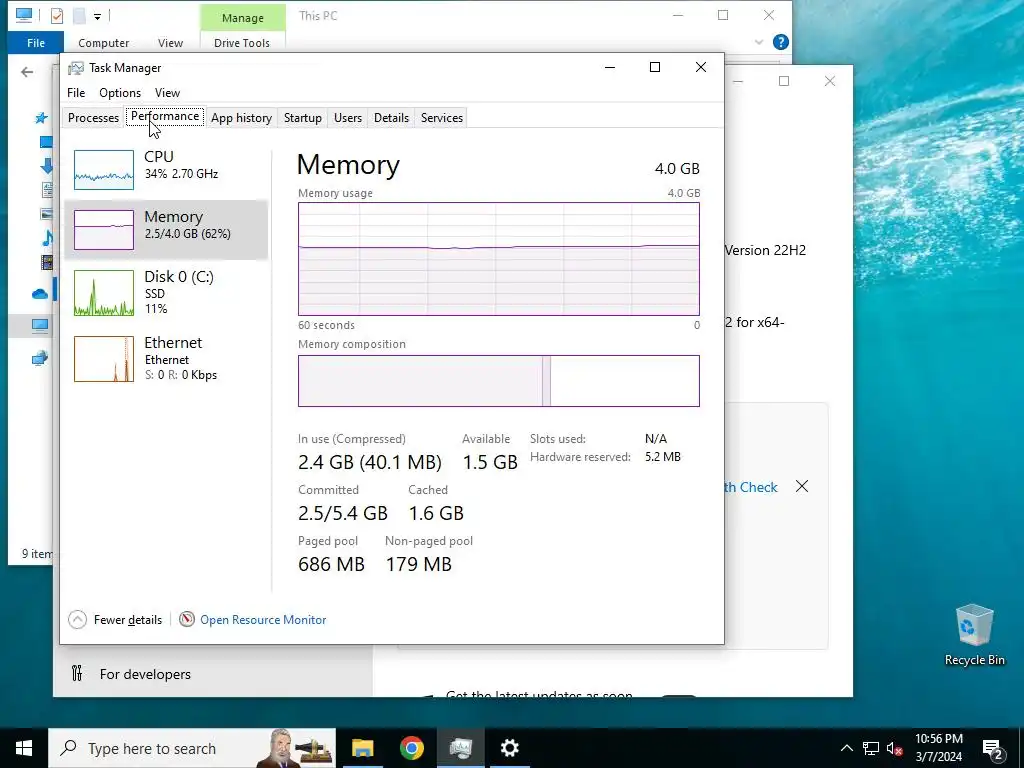Click Quick access star in navigation pane
This screenshot has height=768, width=1024.
pyautogui.click(x=41, y=118)
